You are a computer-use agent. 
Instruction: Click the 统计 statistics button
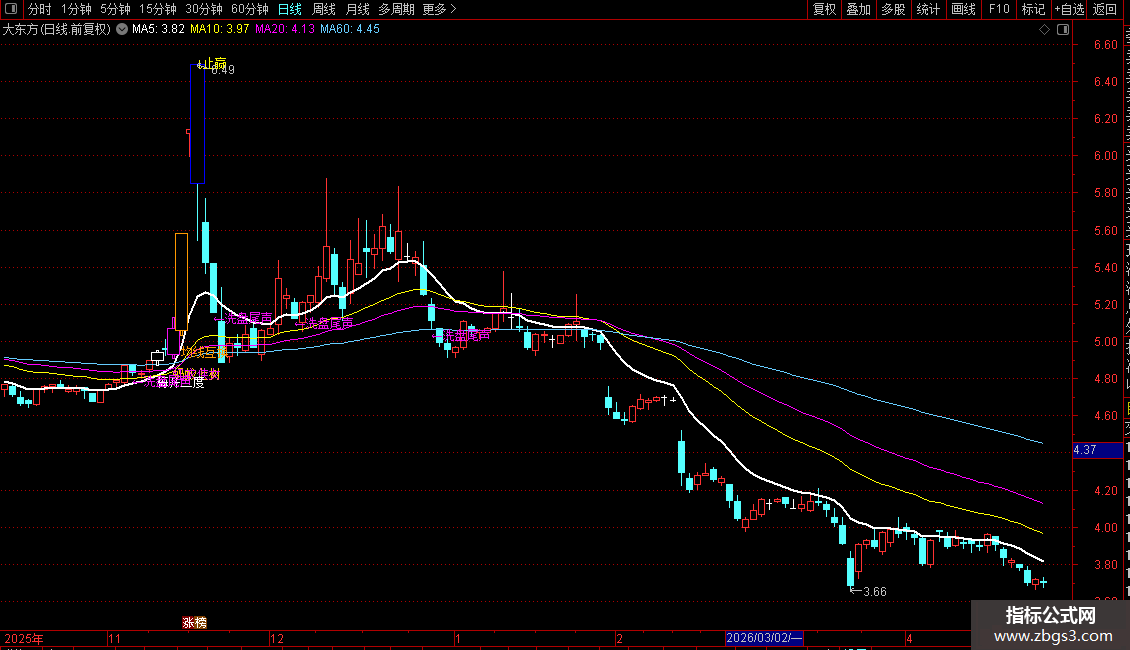[928, 9]
